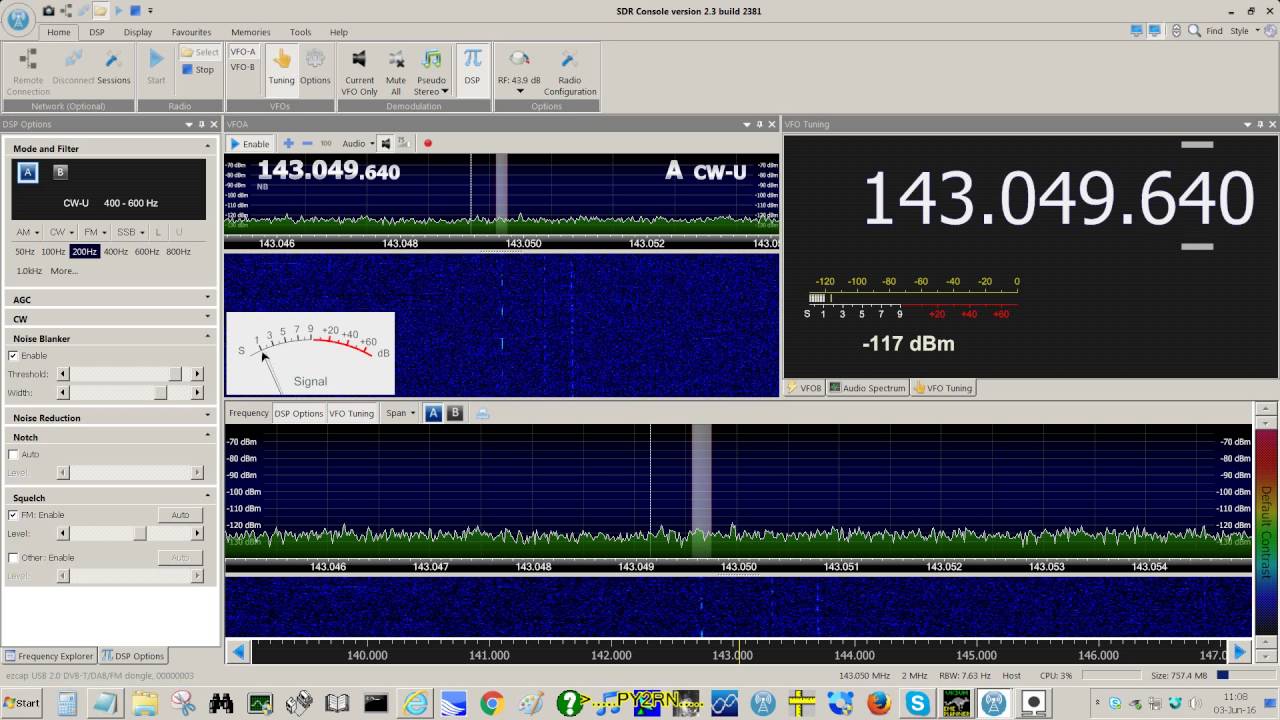1280x720 pixels.
Task: Click the minus zoom icon in VFOA
Action: pos(307,143)
